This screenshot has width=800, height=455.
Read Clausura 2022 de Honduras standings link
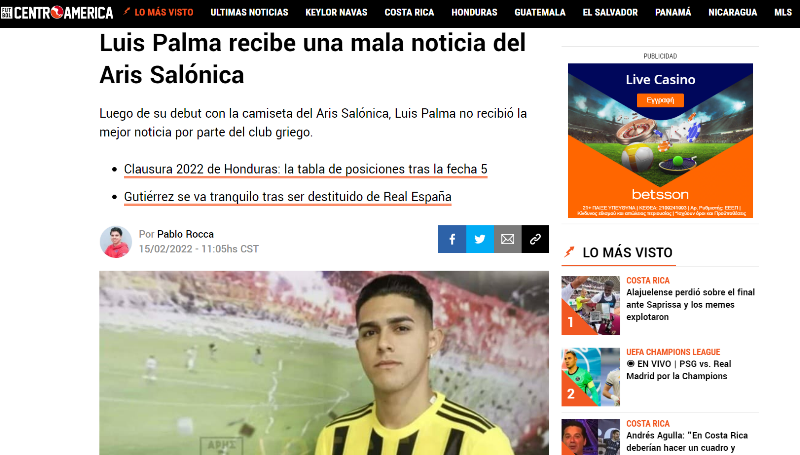(306, 169)
